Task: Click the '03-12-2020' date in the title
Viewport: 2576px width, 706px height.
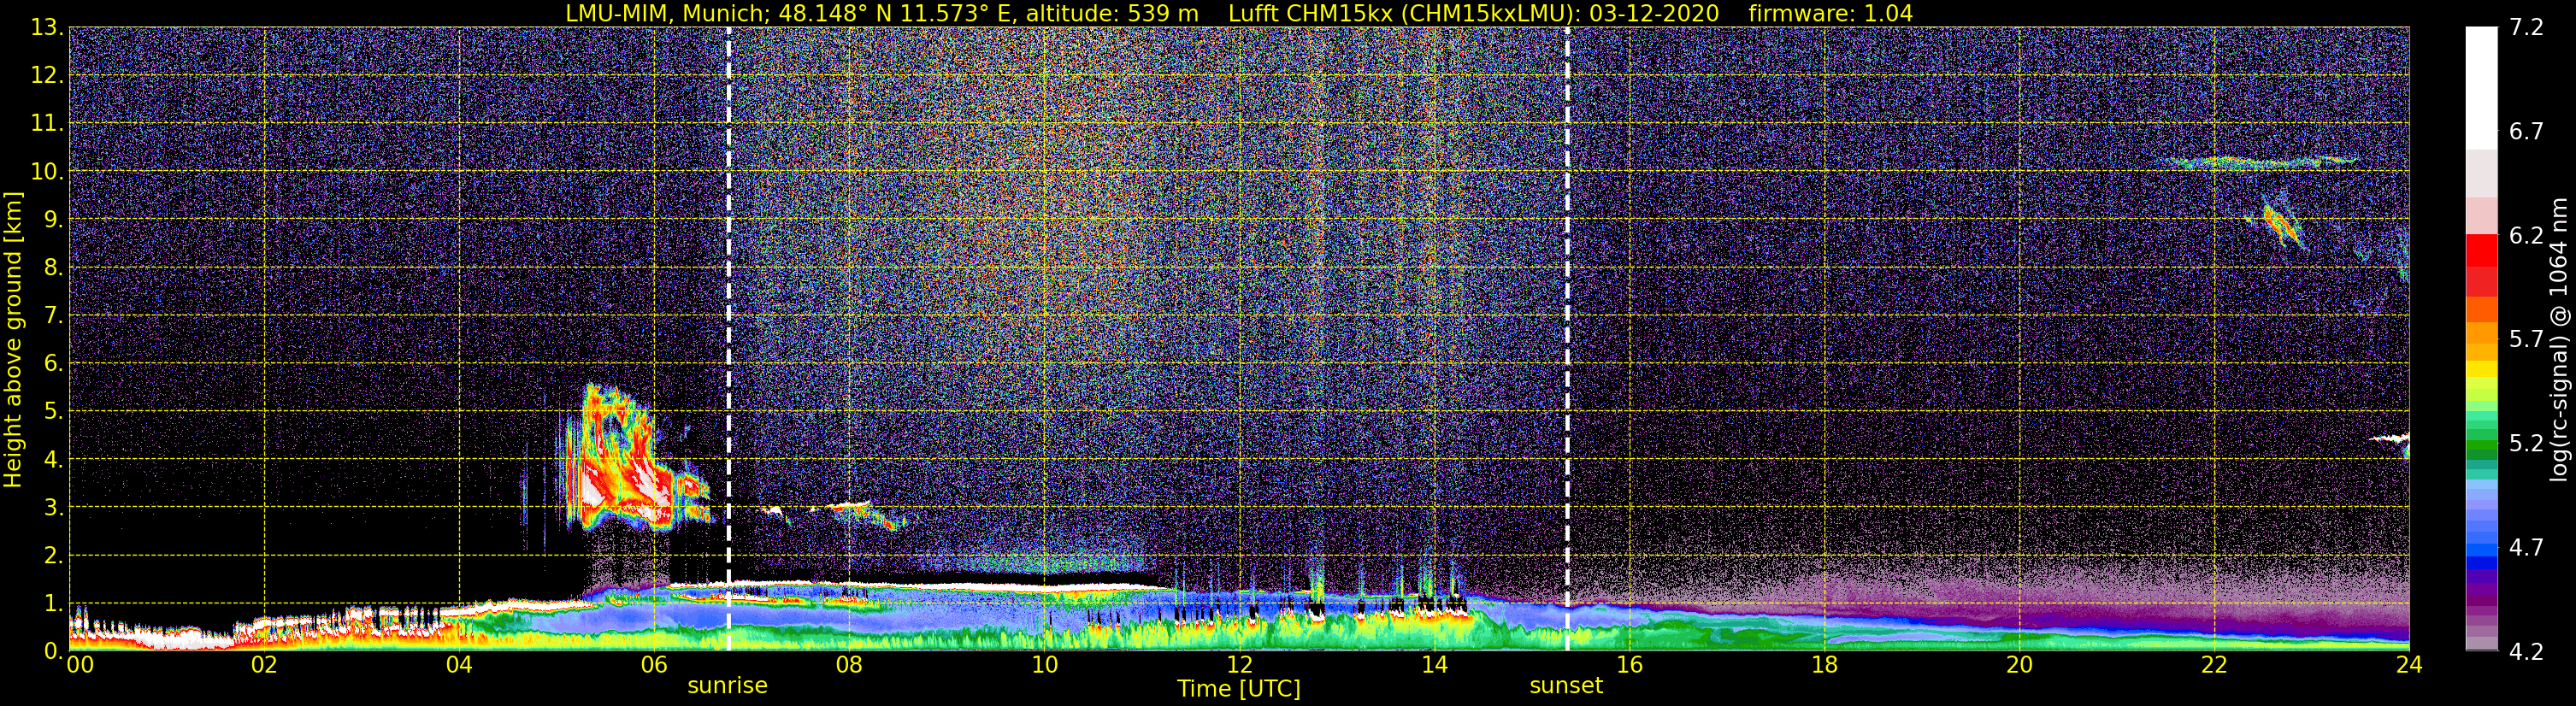Action: (x=1654, y=13)
